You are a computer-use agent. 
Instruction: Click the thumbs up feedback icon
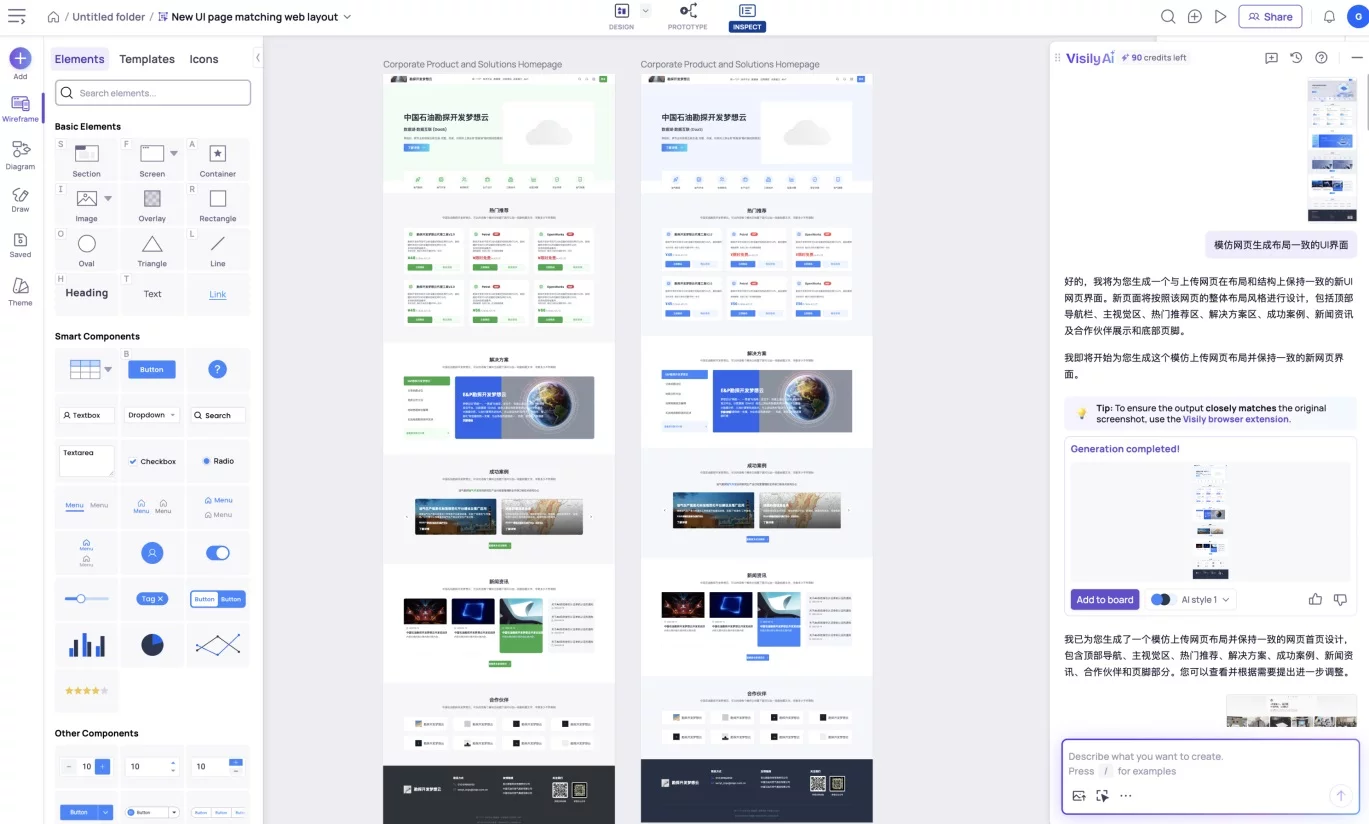coord(1315,600)
